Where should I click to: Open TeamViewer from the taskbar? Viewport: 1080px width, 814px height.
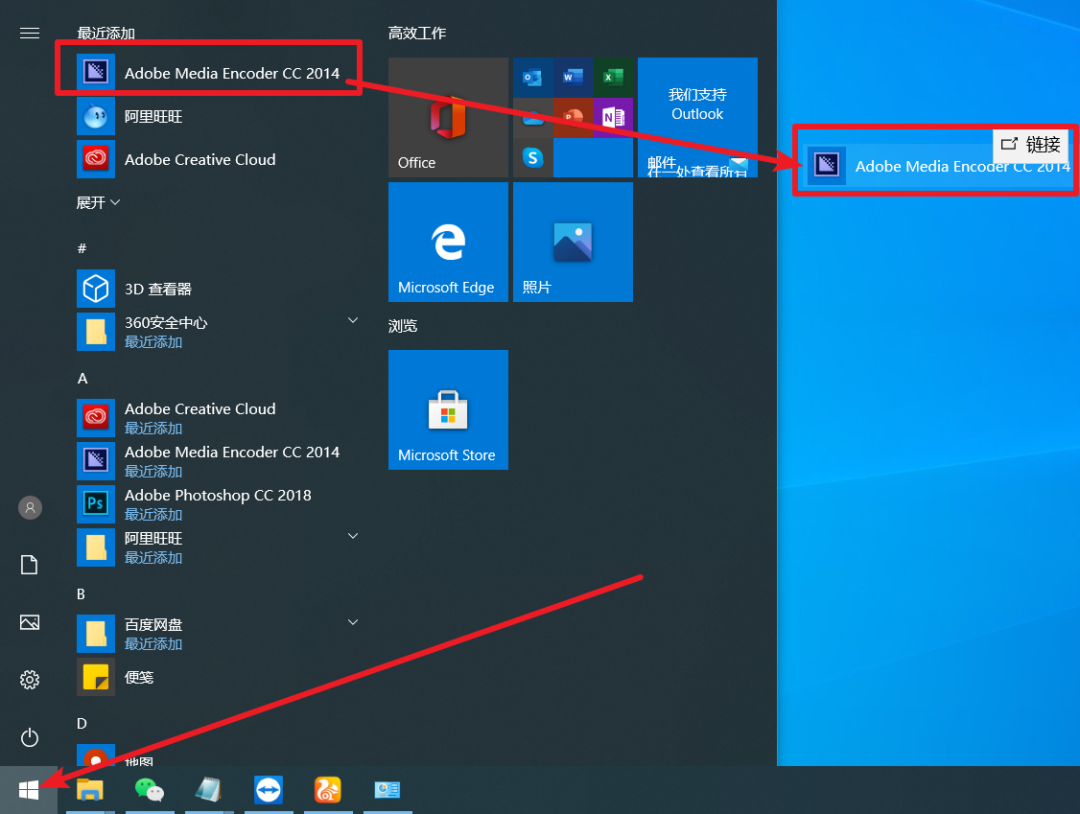268,790
